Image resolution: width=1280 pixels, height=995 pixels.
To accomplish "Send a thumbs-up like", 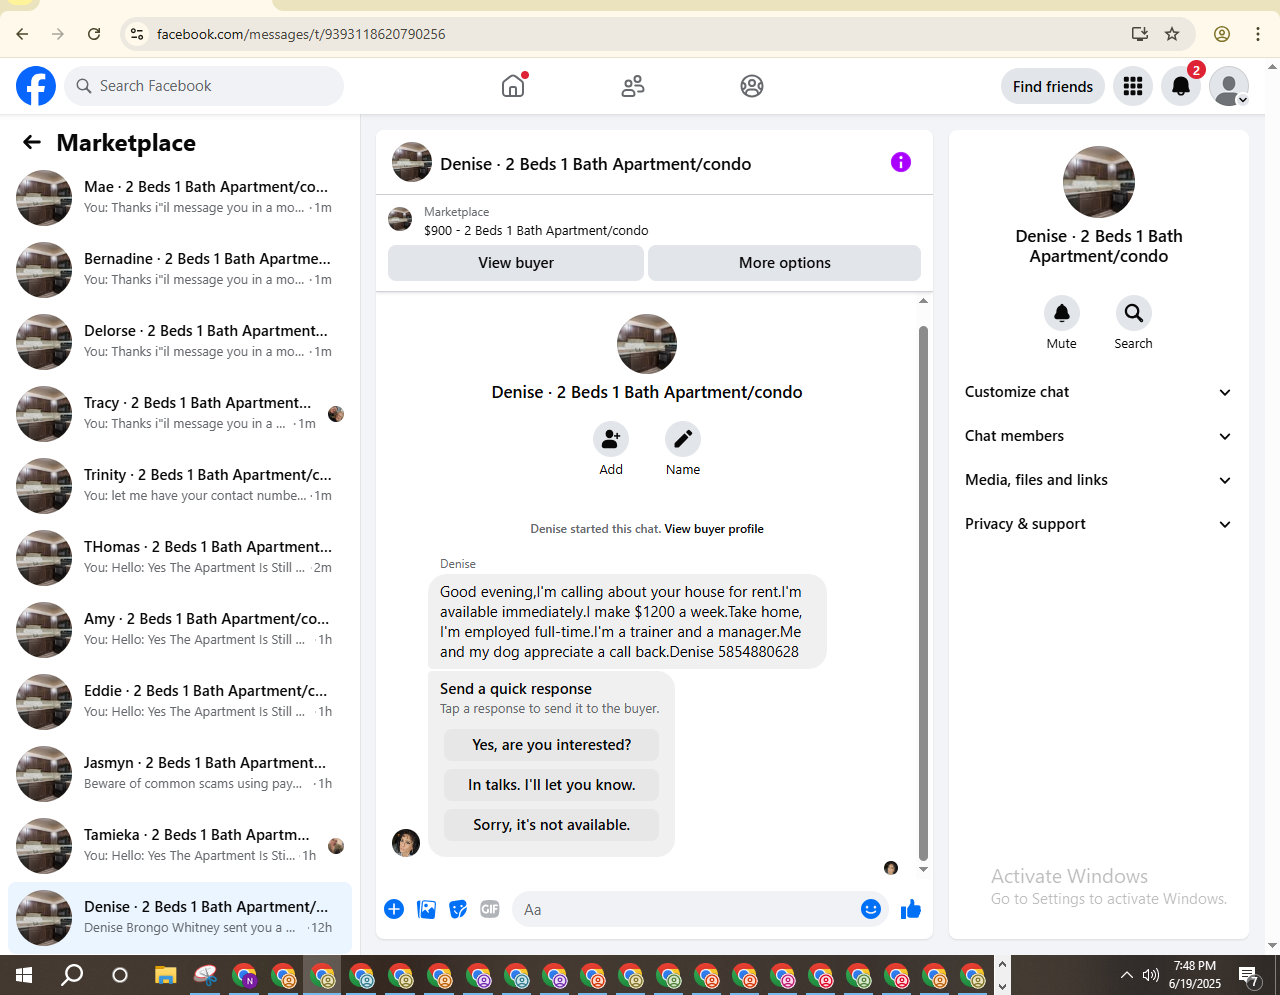I will click(911, 909).
